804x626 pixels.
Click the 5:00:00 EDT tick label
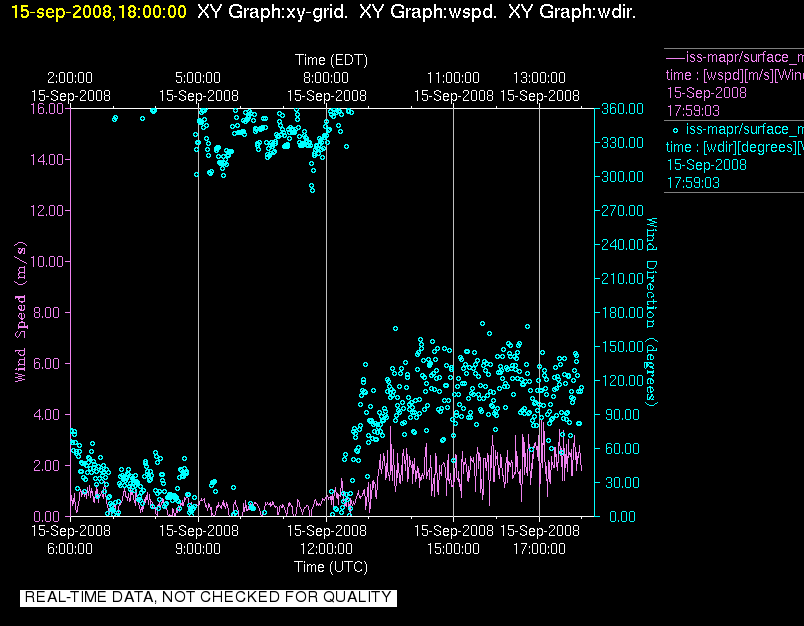[x=198, y=78]
